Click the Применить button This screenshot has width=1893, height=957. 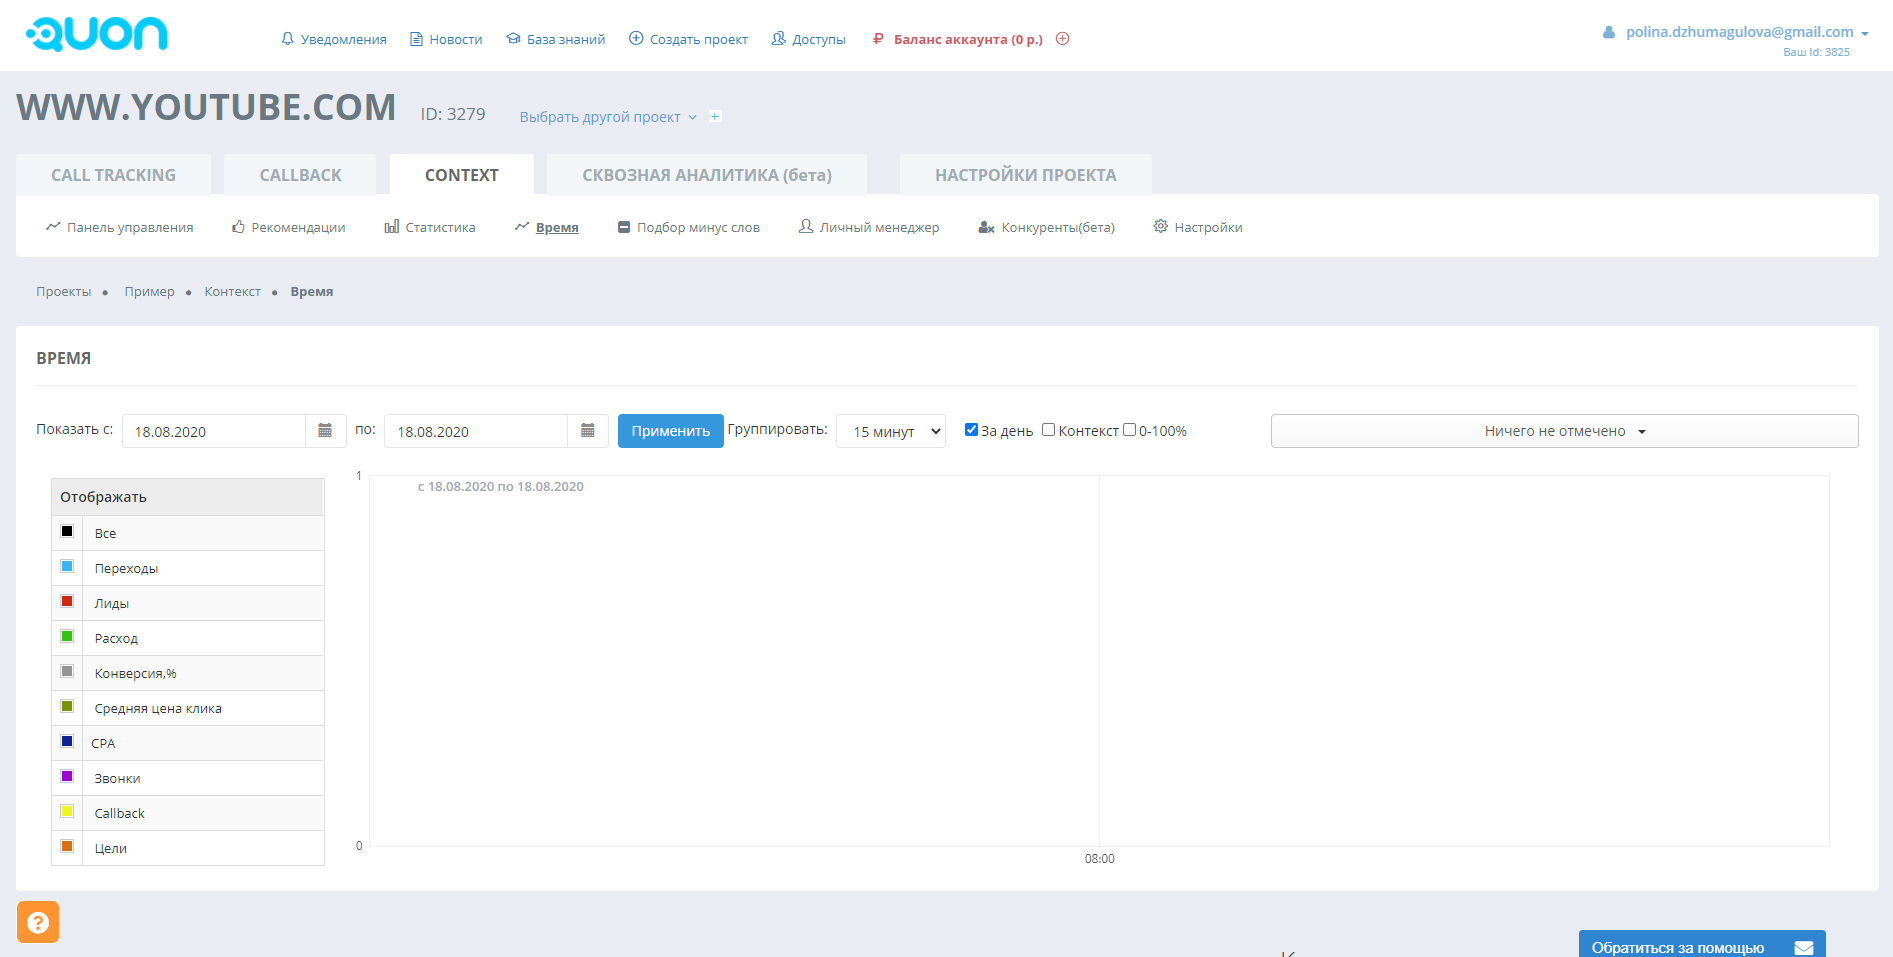tap(671, 431)
